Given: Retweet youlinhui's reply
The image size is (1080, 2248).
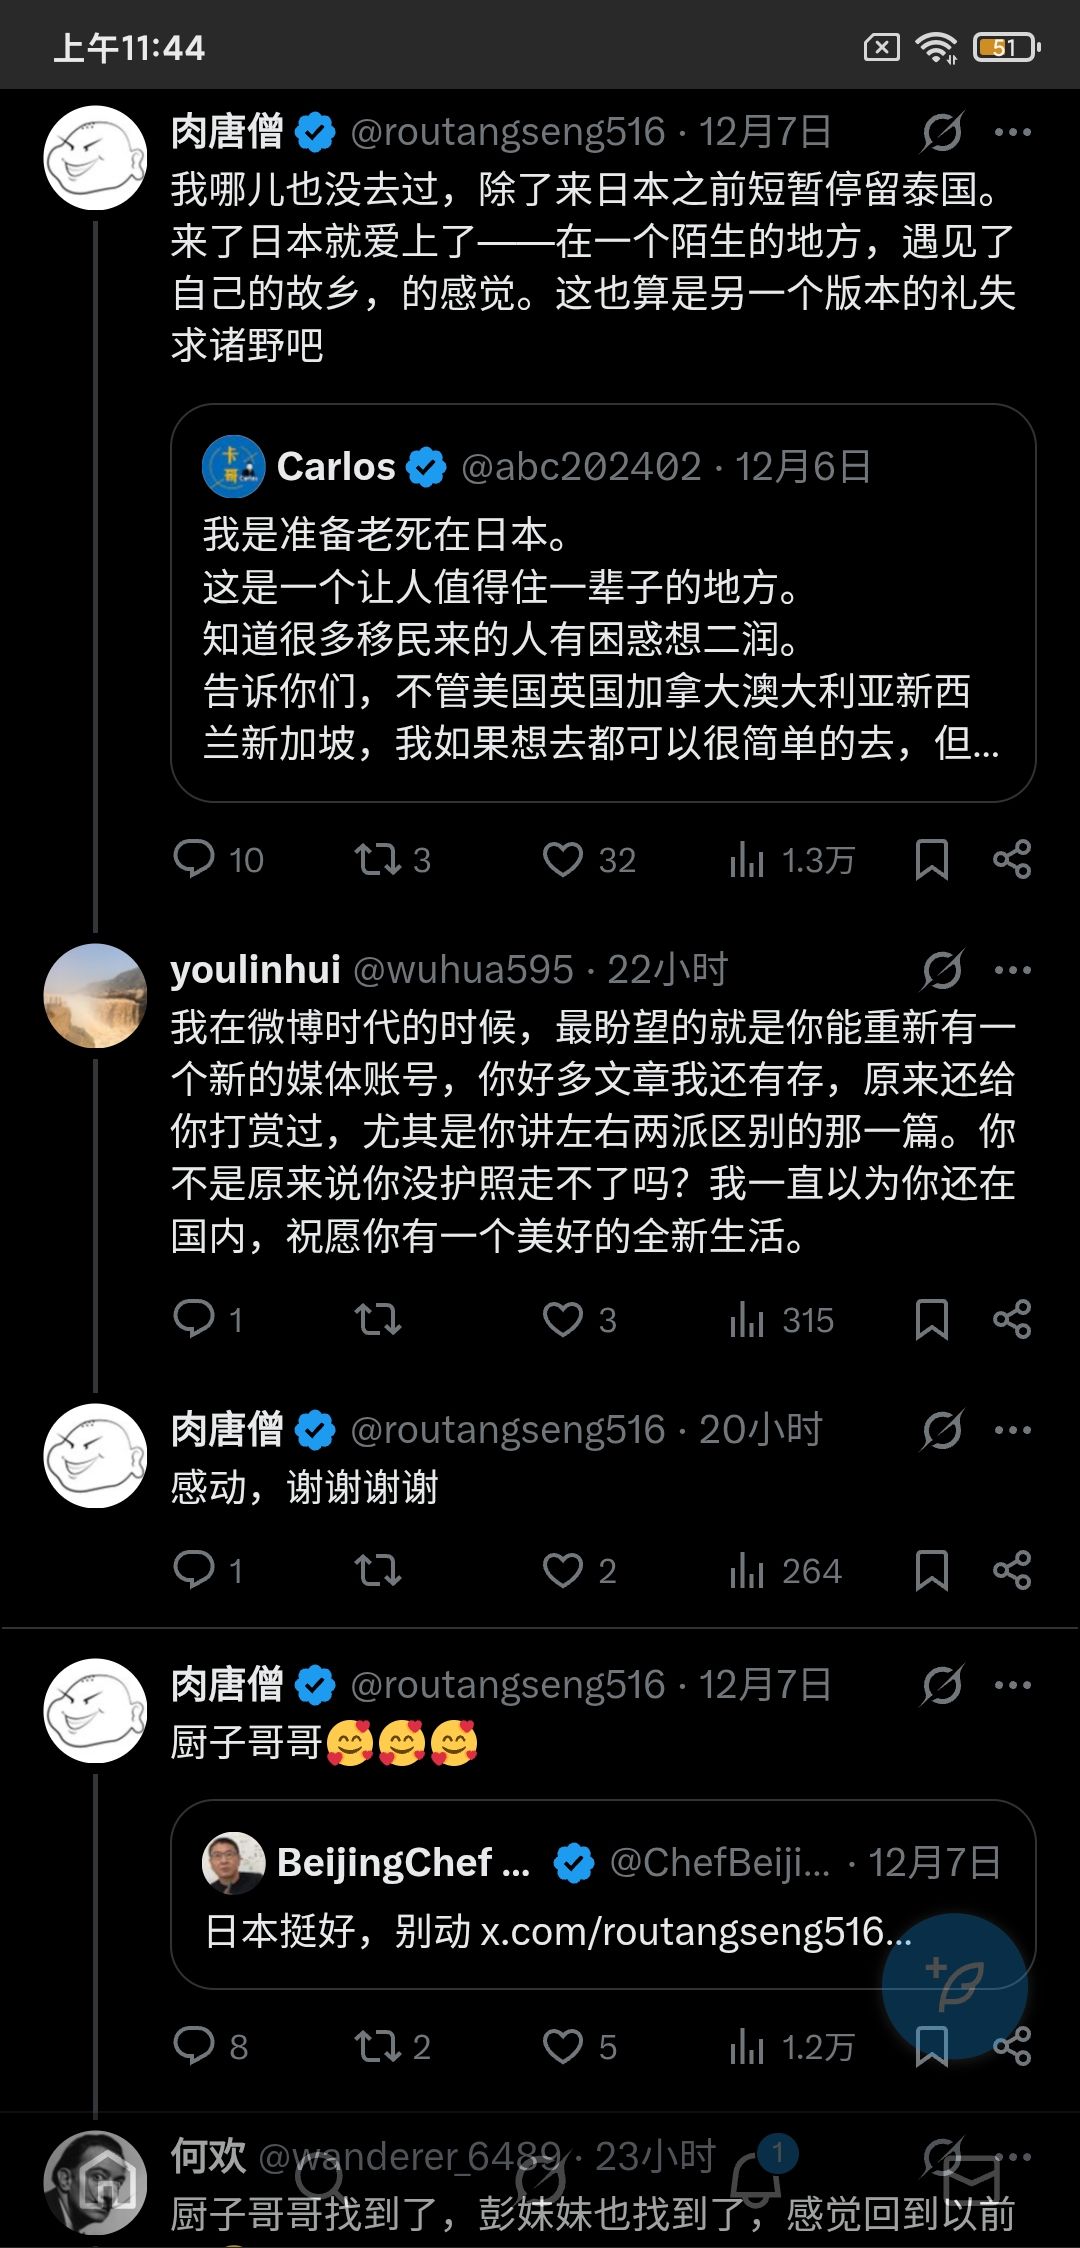Looking at the screenshot, I should 377,1319.
